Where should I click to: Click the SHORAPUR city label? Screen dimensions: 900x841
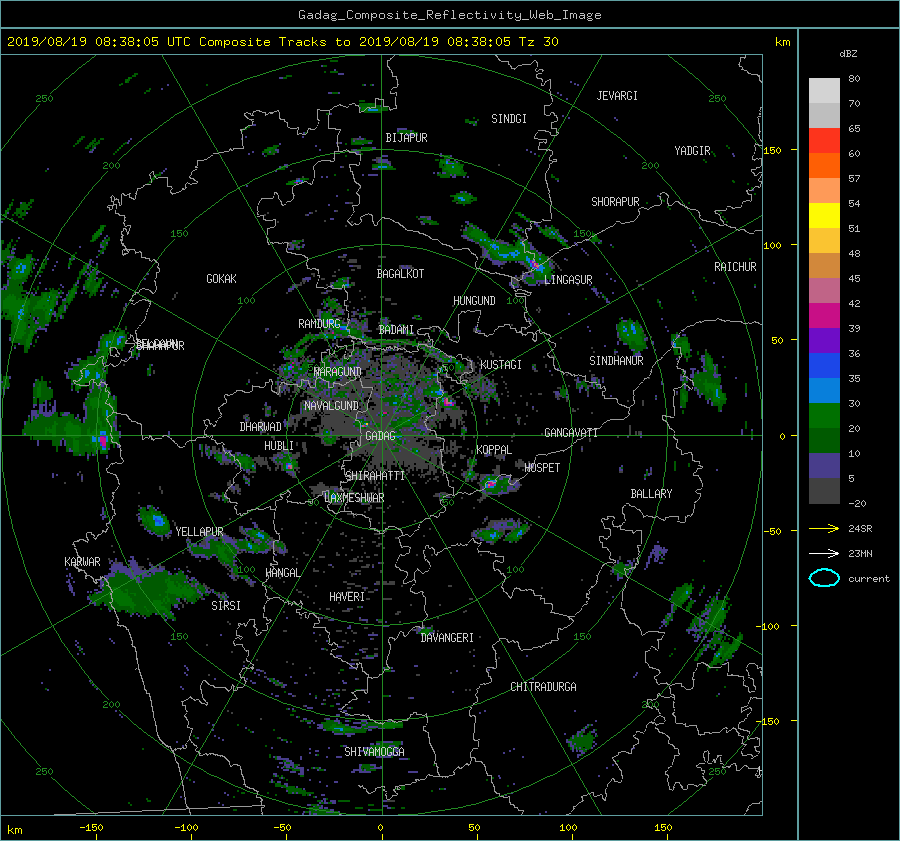coord(615,202)
